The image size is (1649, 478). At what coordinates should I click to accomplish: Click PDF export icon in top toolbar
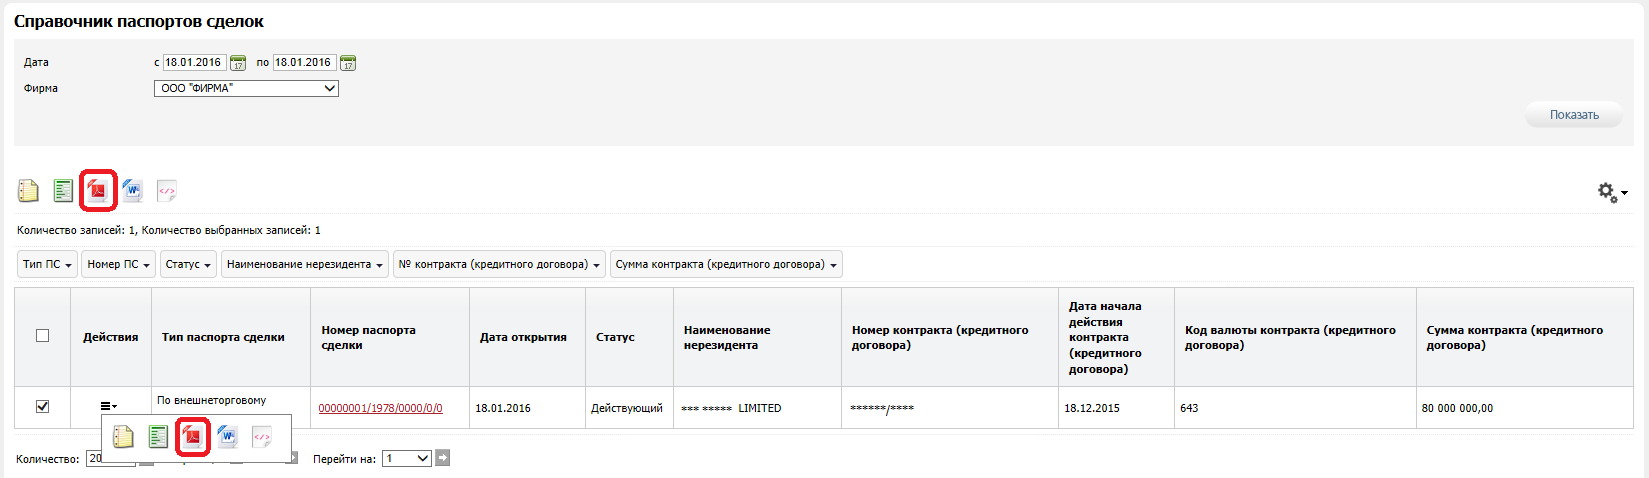pyautogui.click(x=98, y=190)
